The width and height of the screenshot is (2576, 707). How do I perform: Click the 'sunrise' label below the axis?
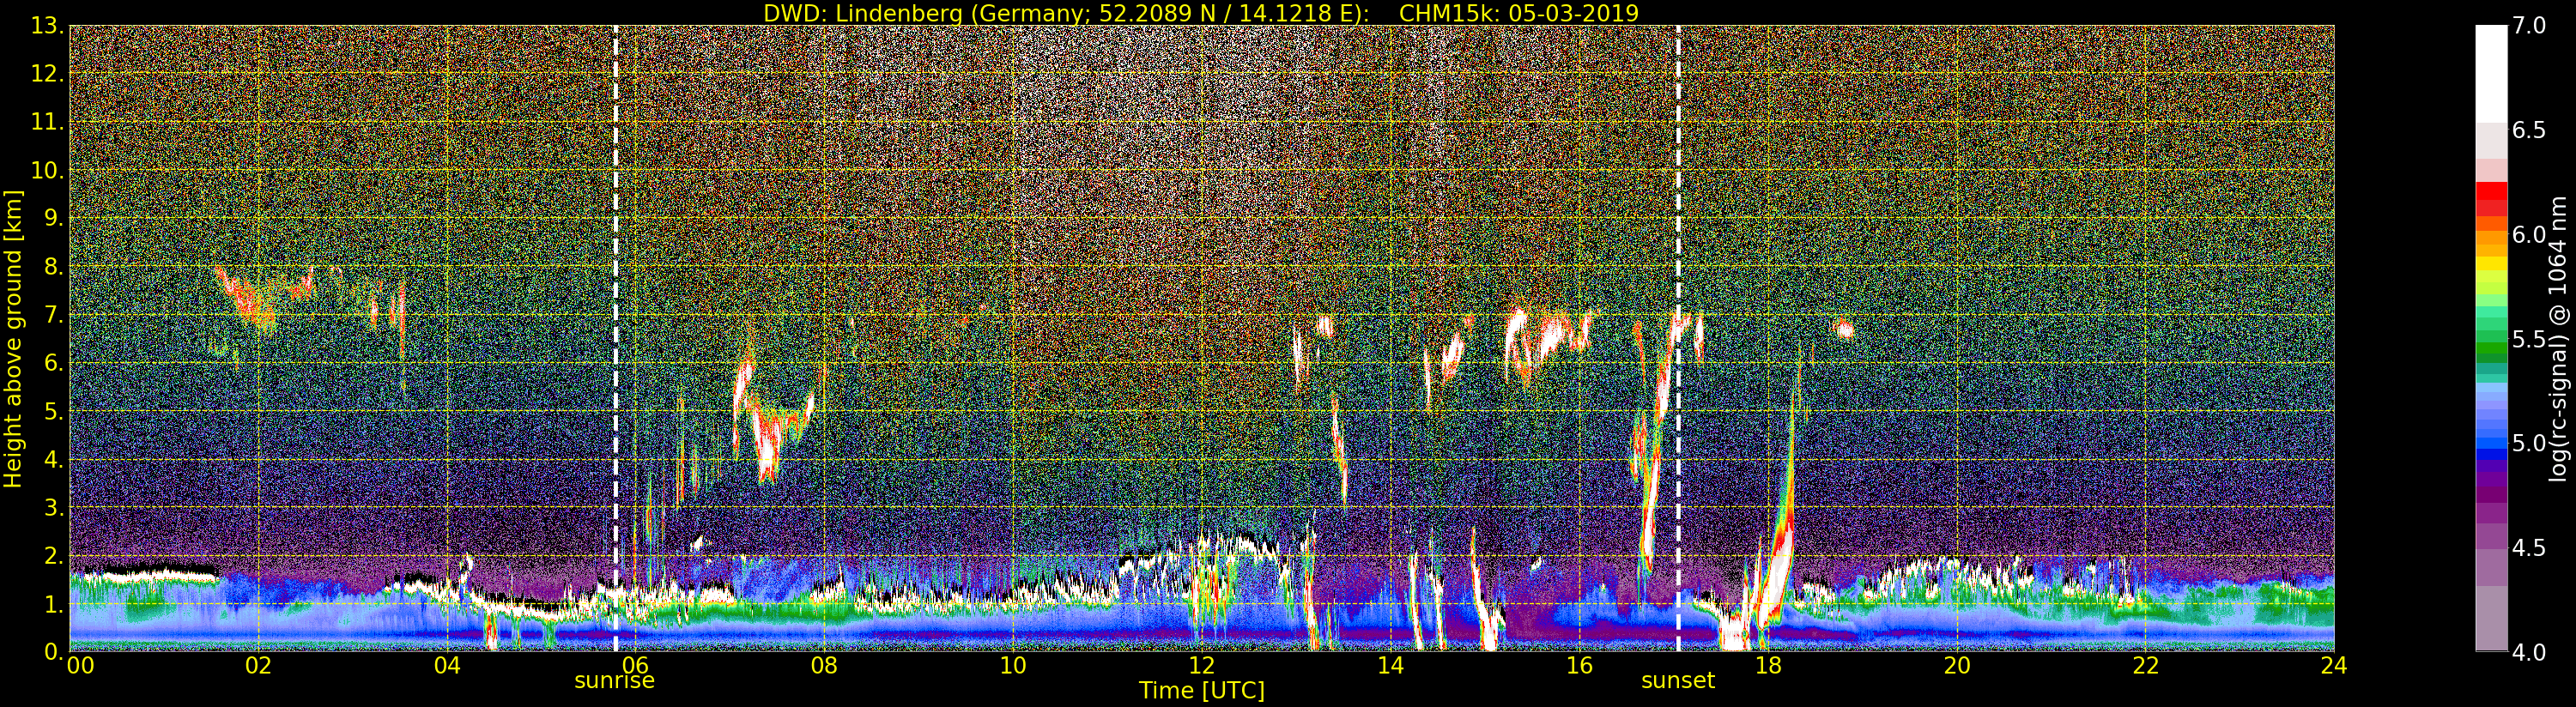(x=614, y=681)
